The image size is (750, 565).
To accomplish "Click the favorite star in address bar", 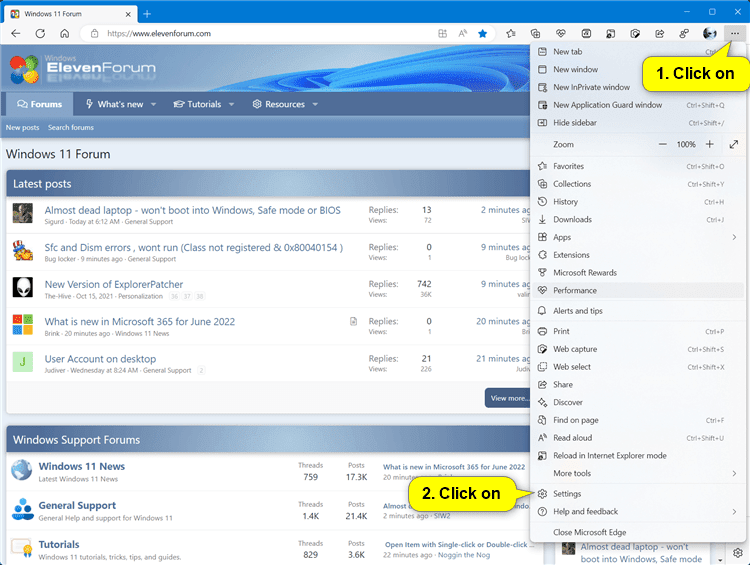I will (483, 33).
